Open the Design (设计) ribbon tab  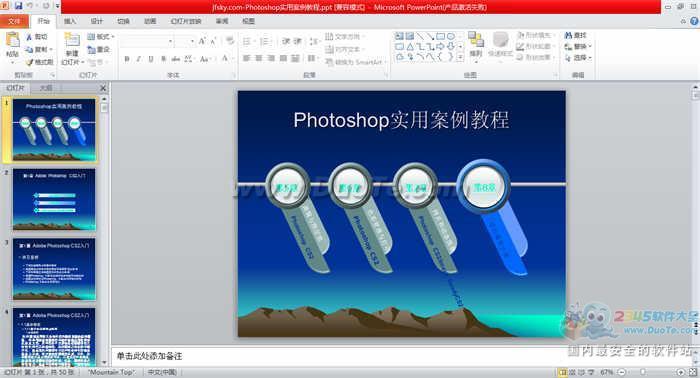pos(96,21)
